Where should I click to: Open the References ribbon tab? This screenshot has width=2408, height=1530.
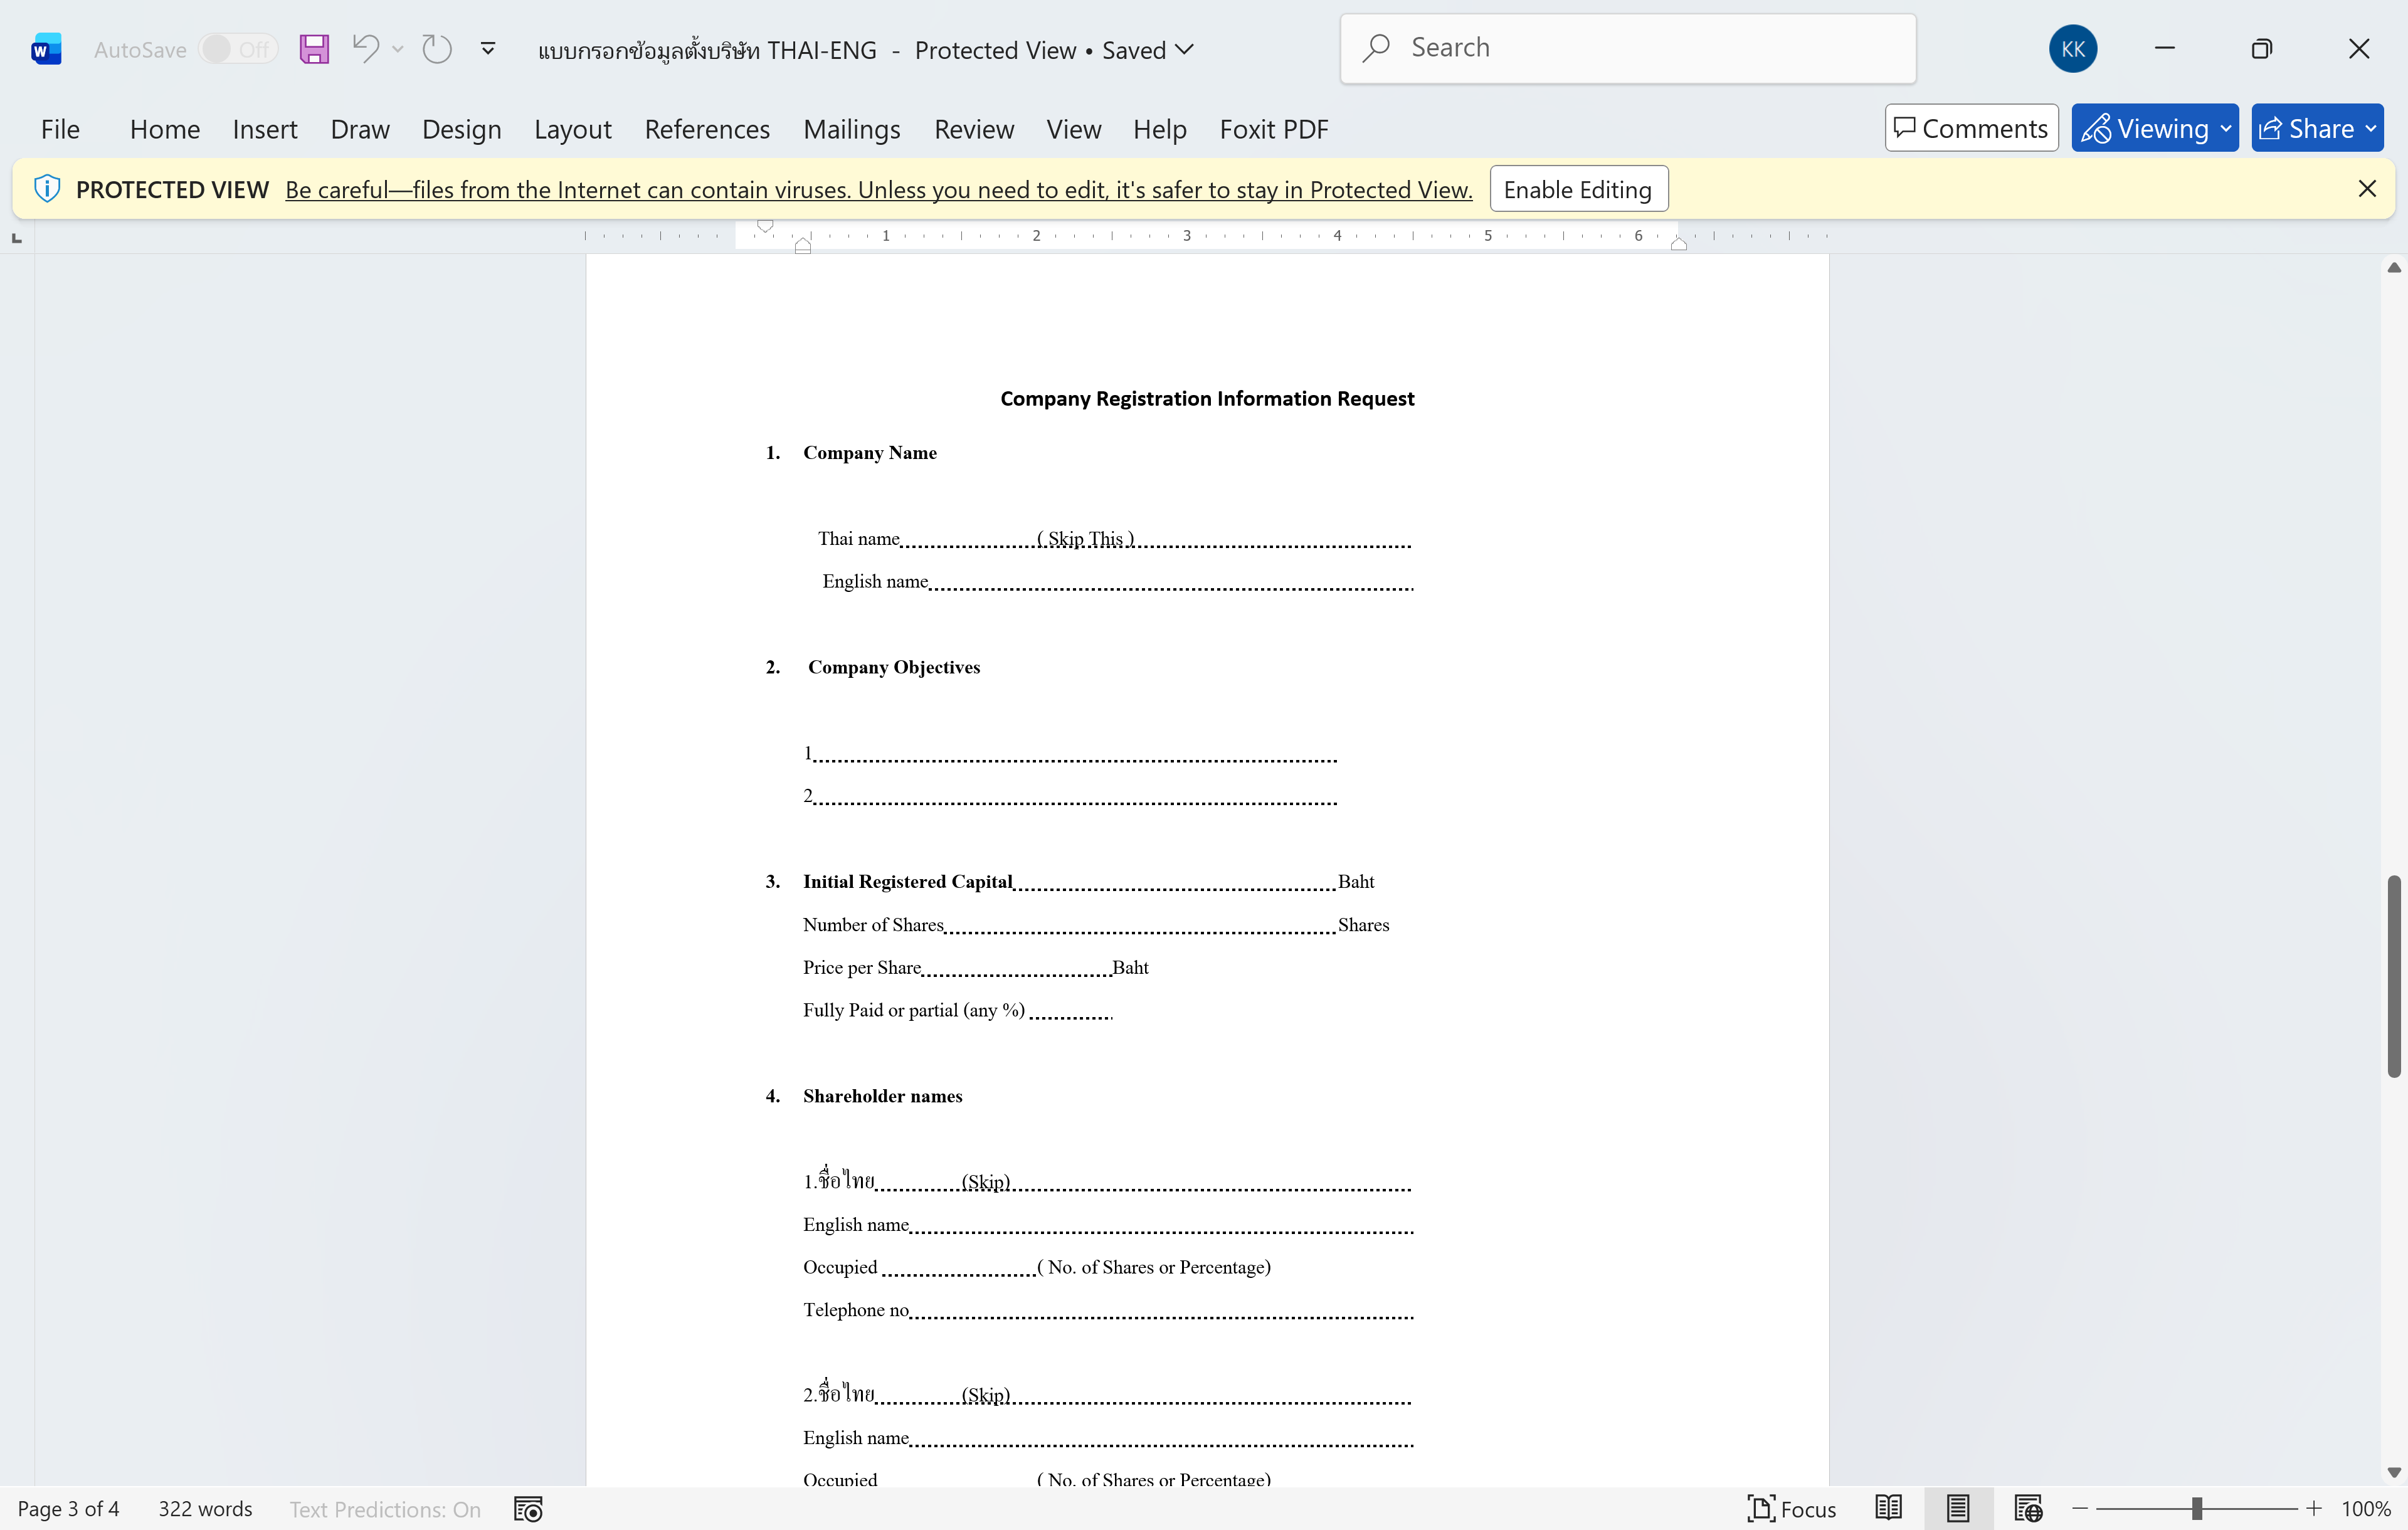707,129
